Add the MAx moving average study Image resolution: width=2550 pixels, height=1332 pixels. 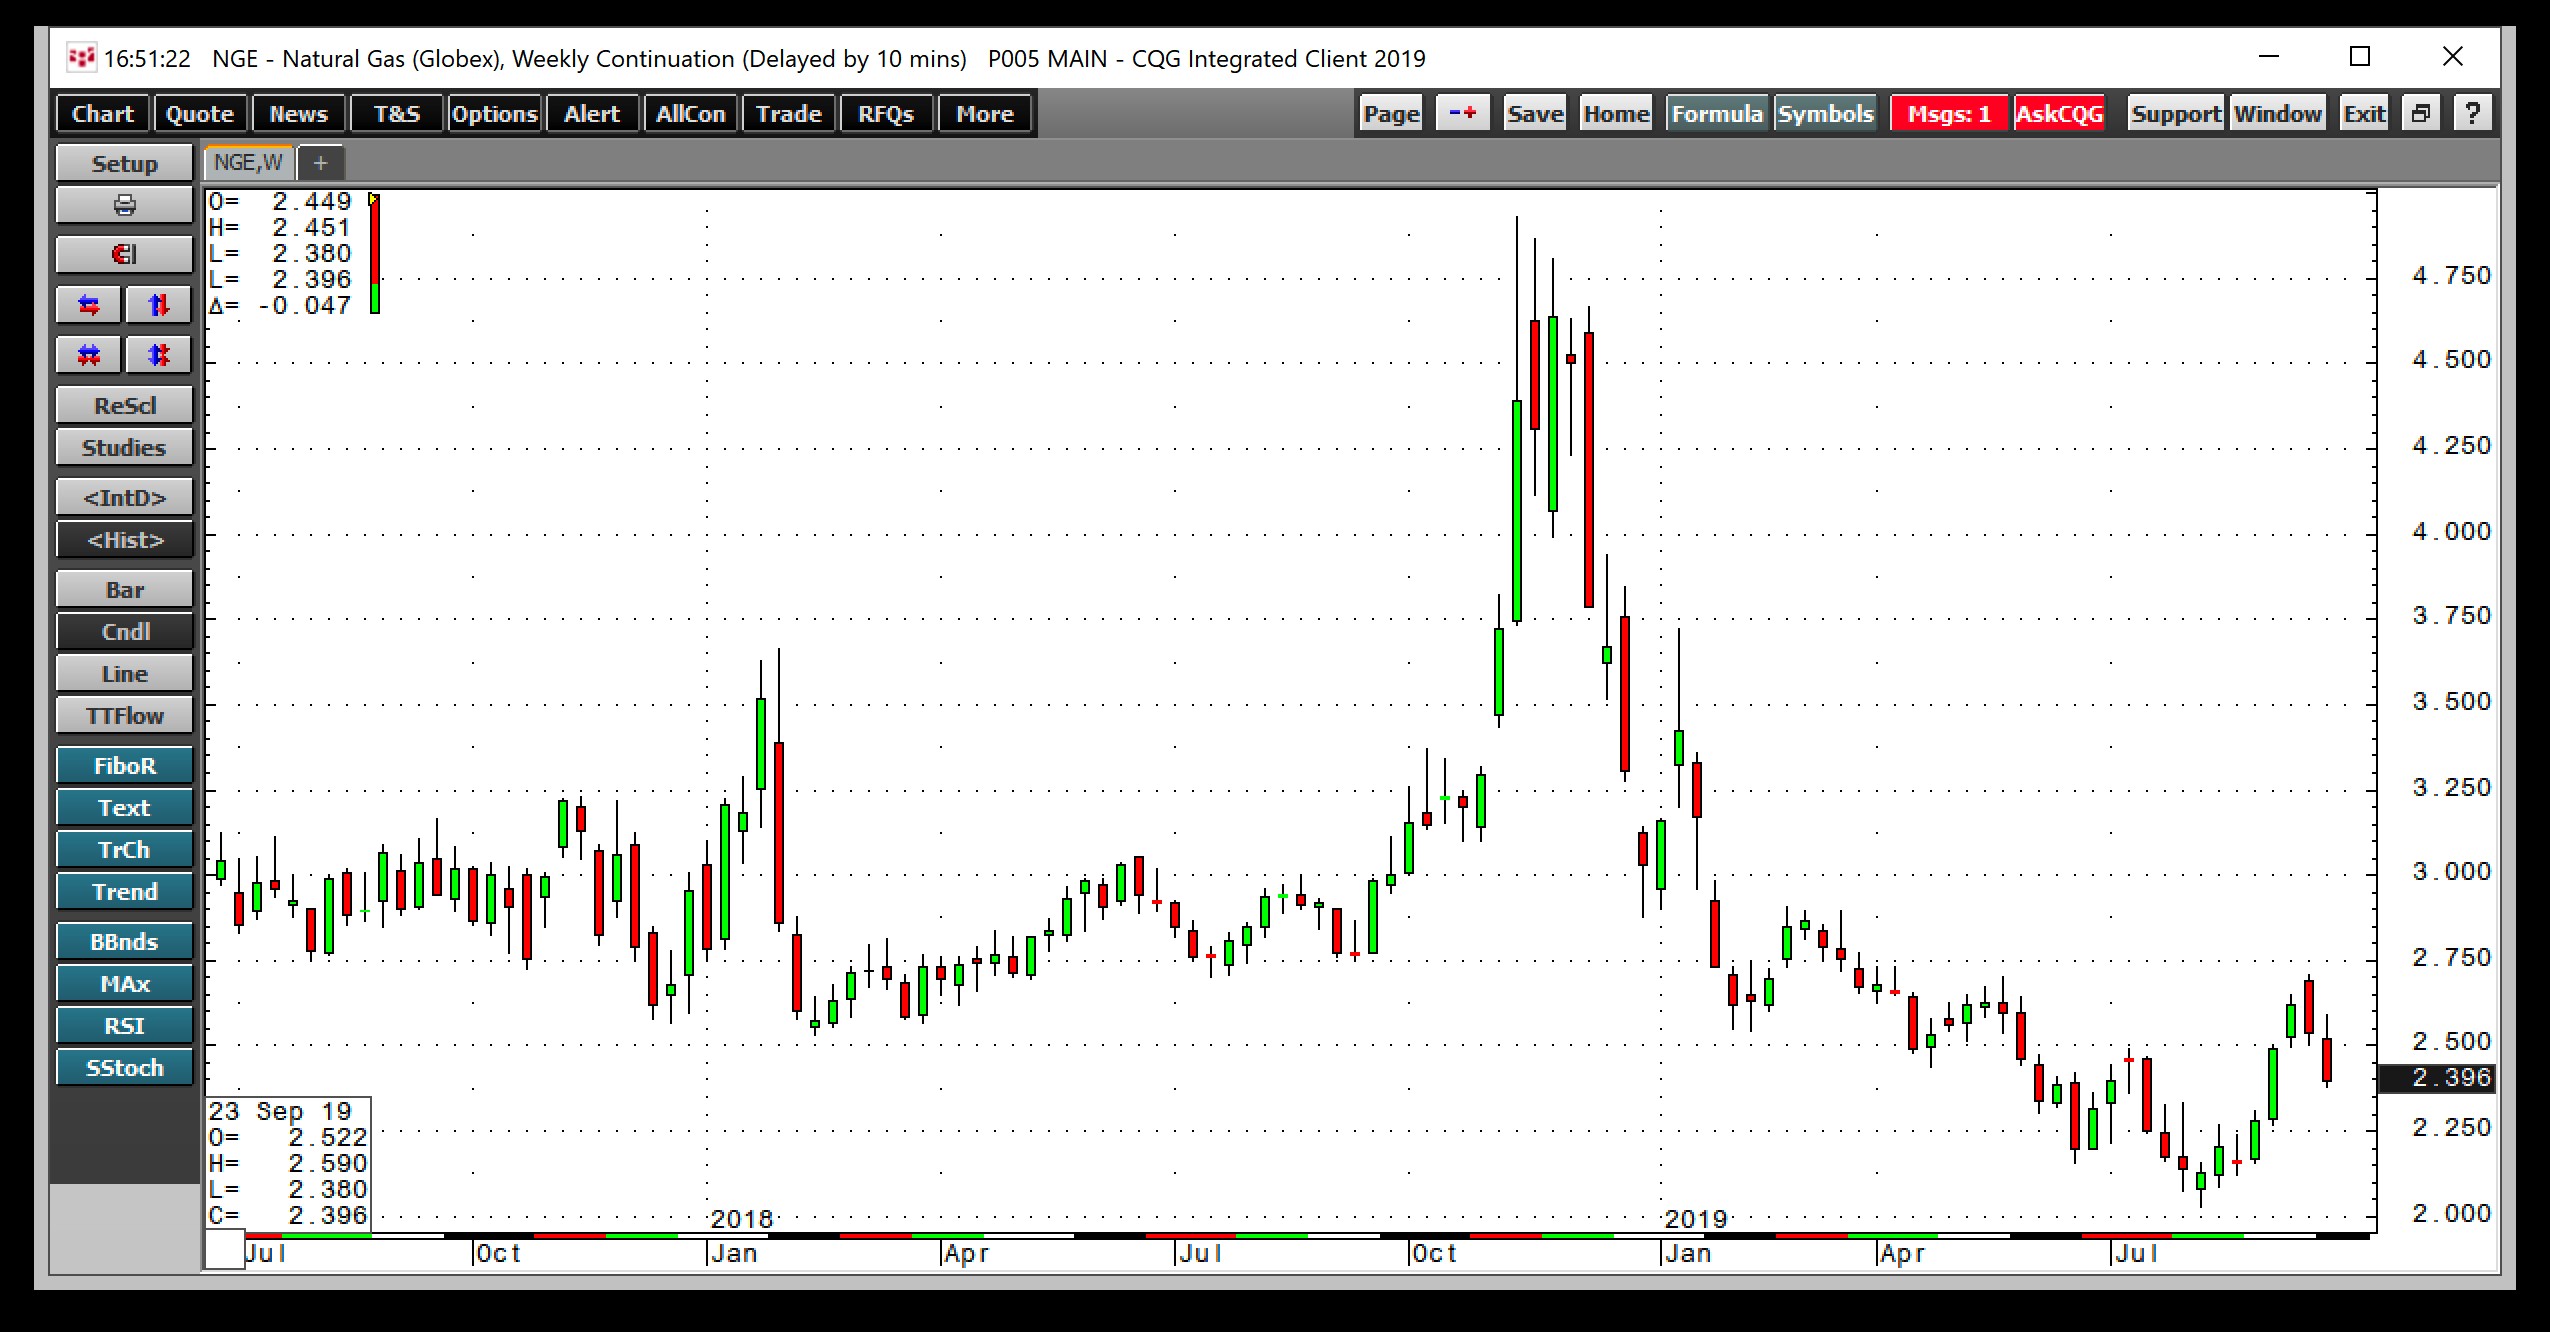pos(124,983)
